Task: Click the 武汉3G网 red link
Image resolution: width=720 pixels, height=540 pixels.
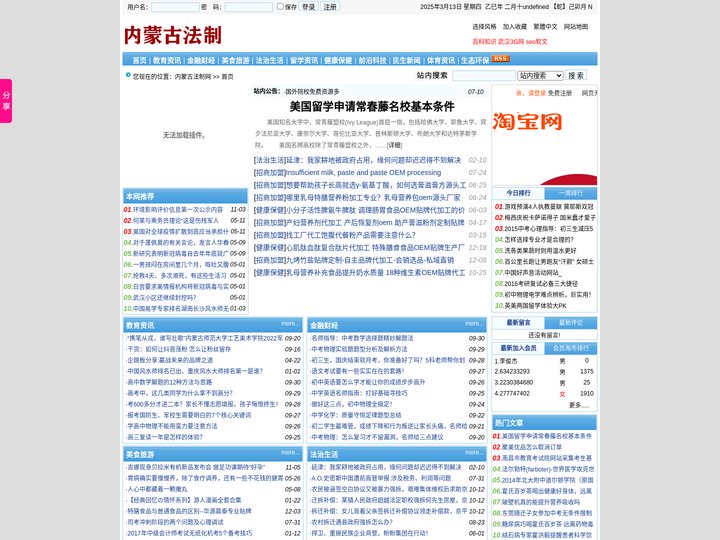Action: click(x=511, y=42)
